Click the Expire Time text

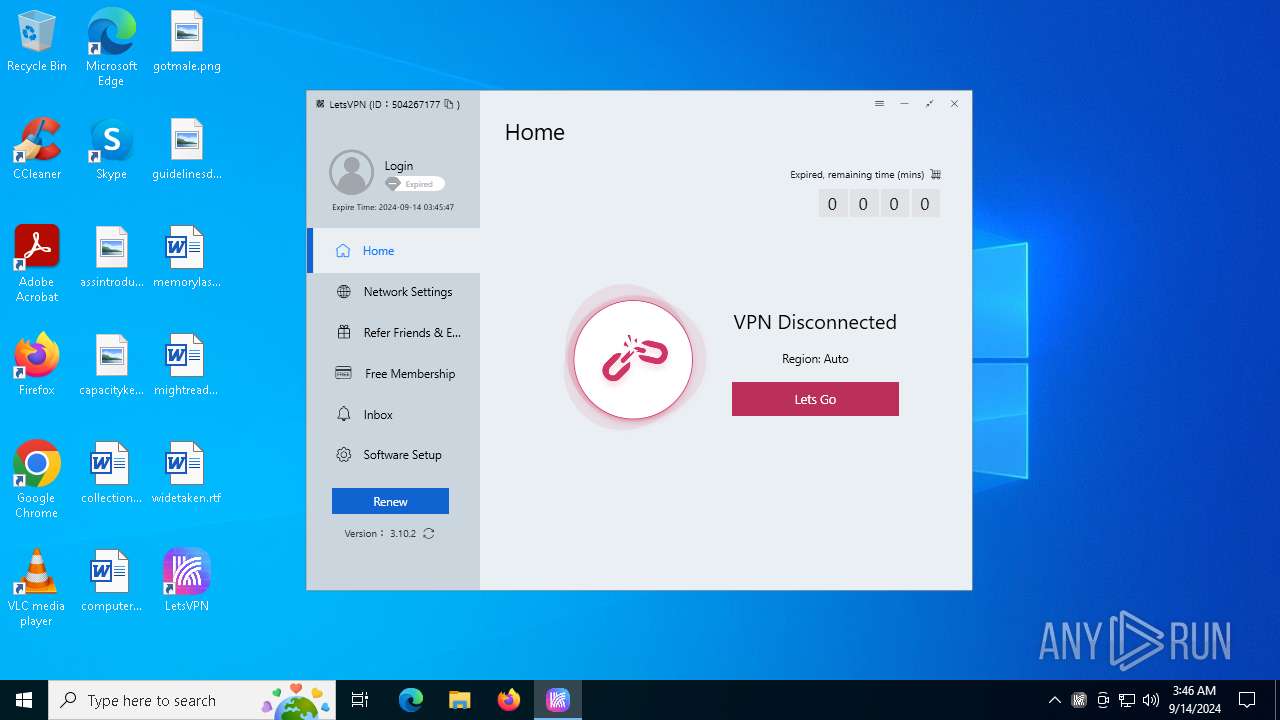[393, 208]
